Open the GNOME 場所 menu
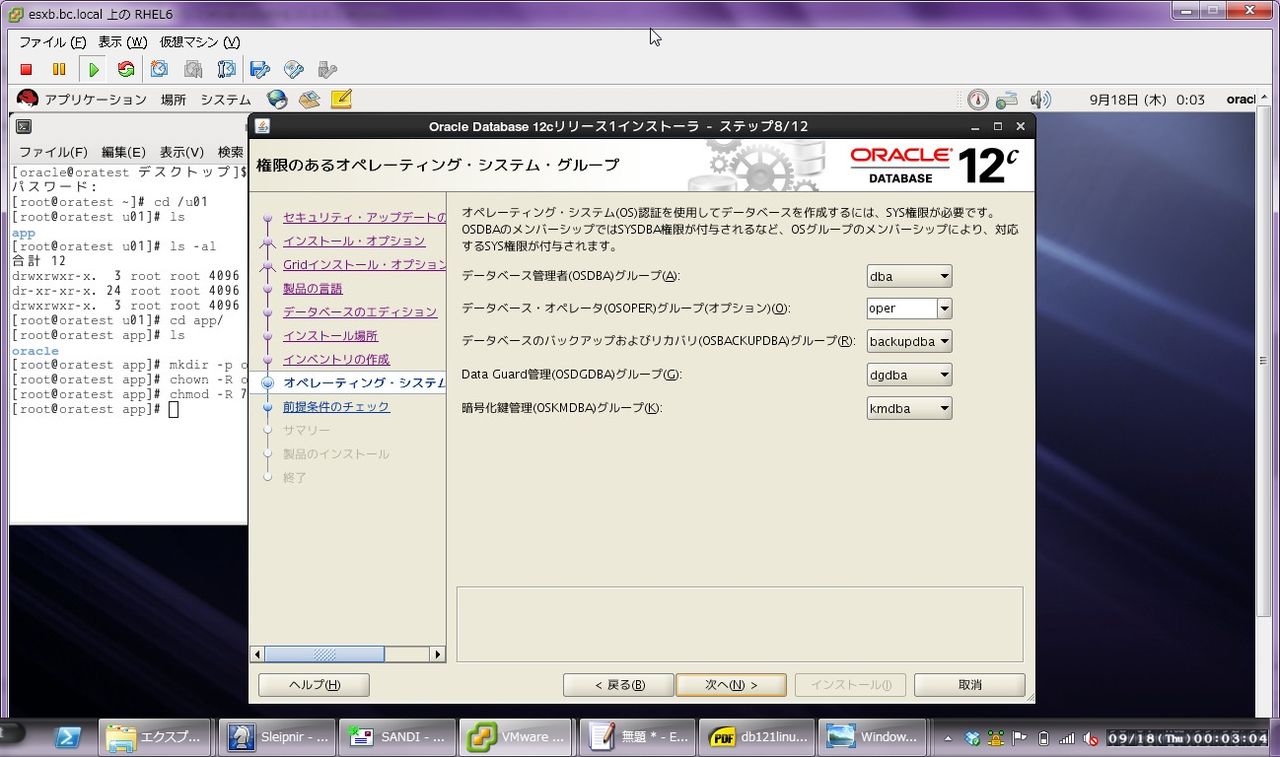The image size is (1280, 757). coord(173,100)
